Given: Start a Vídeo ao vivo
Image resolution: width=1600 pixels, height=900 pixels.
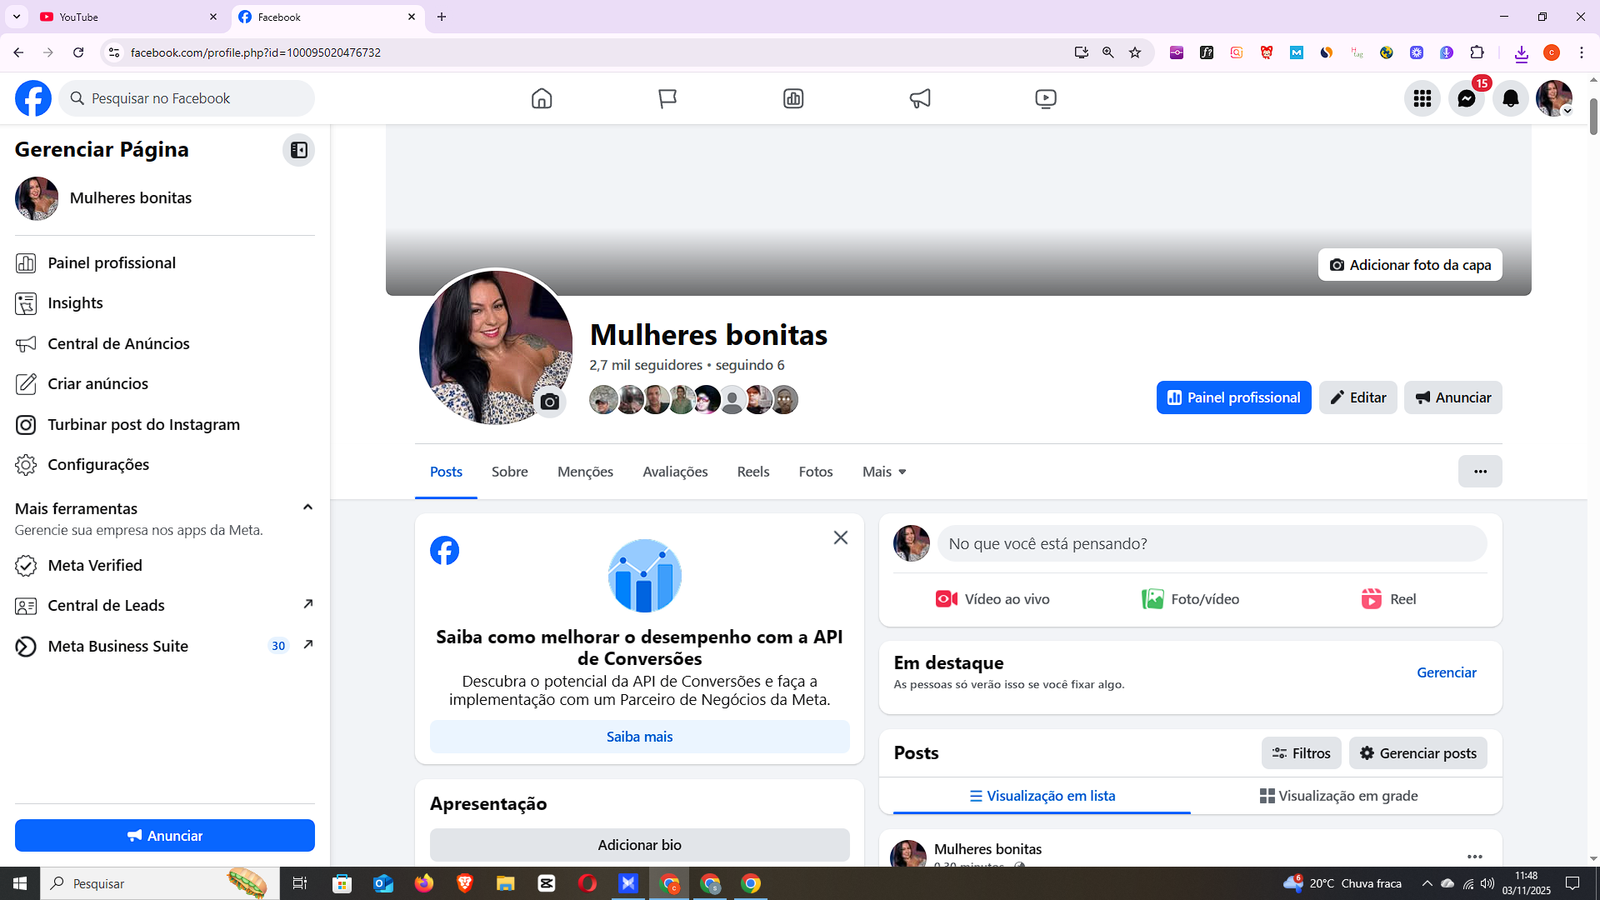Looking at the screenshot, I should 993,599.
